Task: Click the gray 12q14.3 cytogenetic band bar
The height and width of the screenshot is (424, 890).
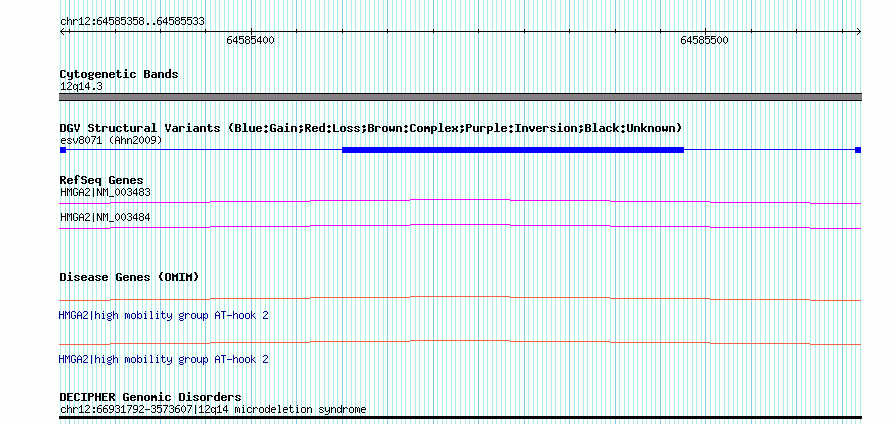Action: [460, 97]
